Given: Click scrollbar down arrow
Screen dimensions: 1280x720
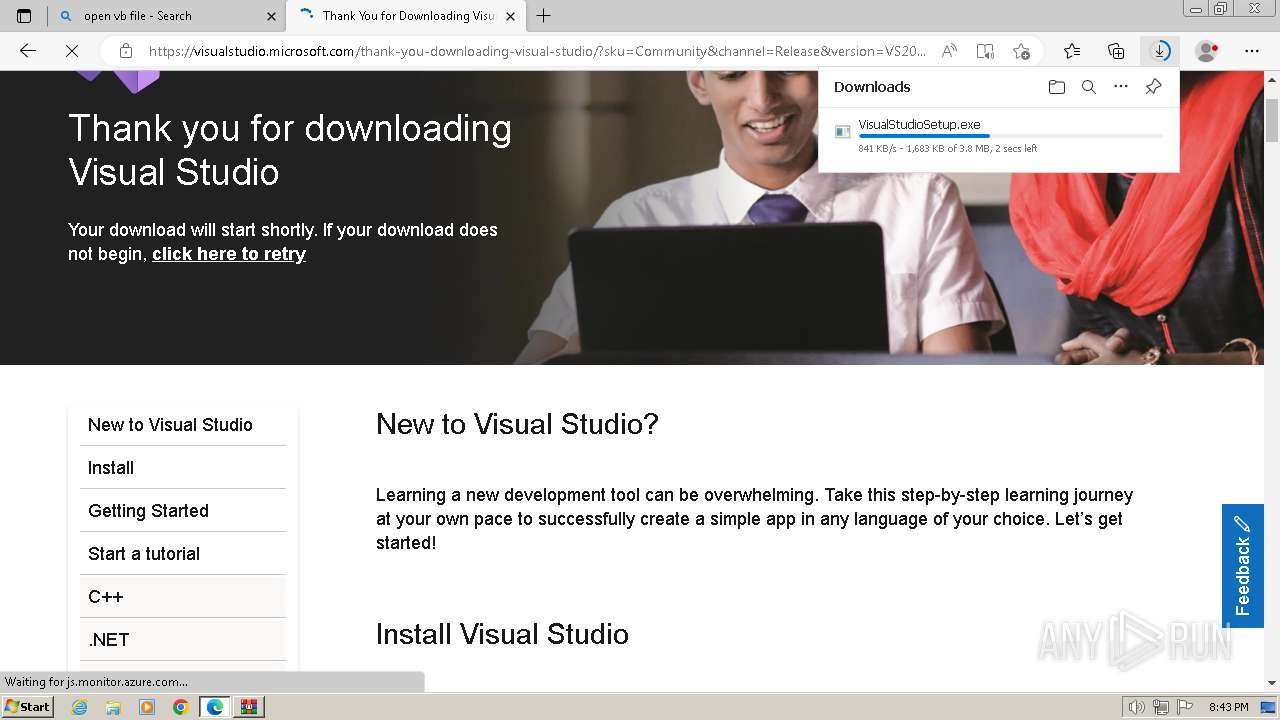Looking at the screenshot, I should tap(1272, 683).
